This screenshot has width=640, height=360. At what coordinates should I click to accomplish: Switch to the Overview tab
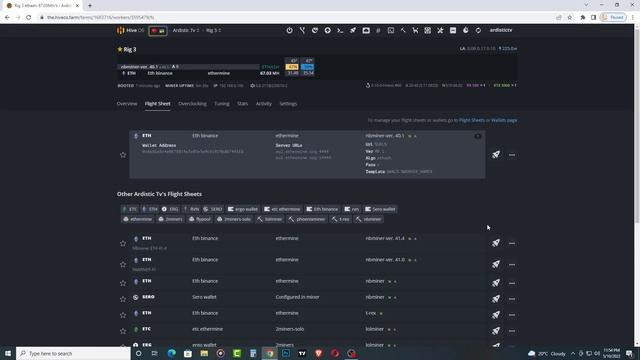127,104
